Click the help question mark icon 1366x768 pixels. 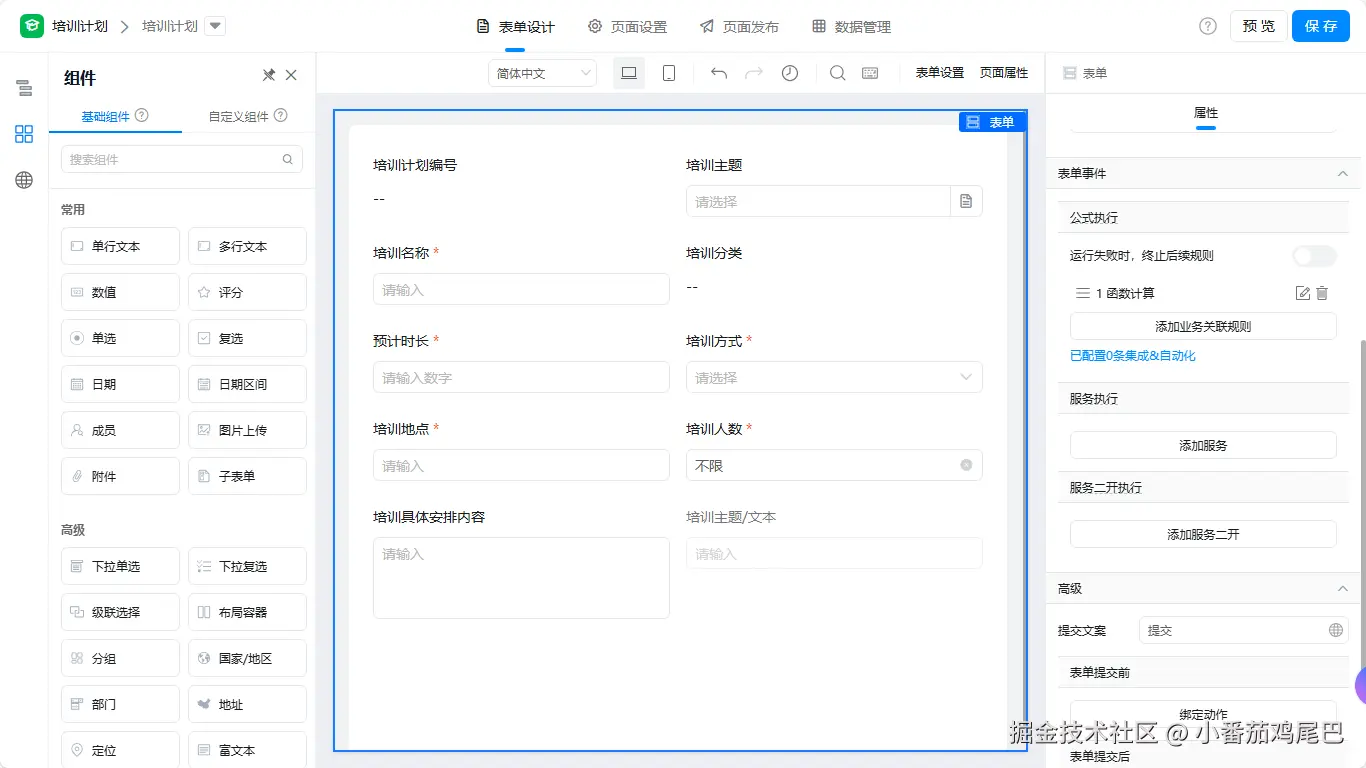pos(1208,26)
